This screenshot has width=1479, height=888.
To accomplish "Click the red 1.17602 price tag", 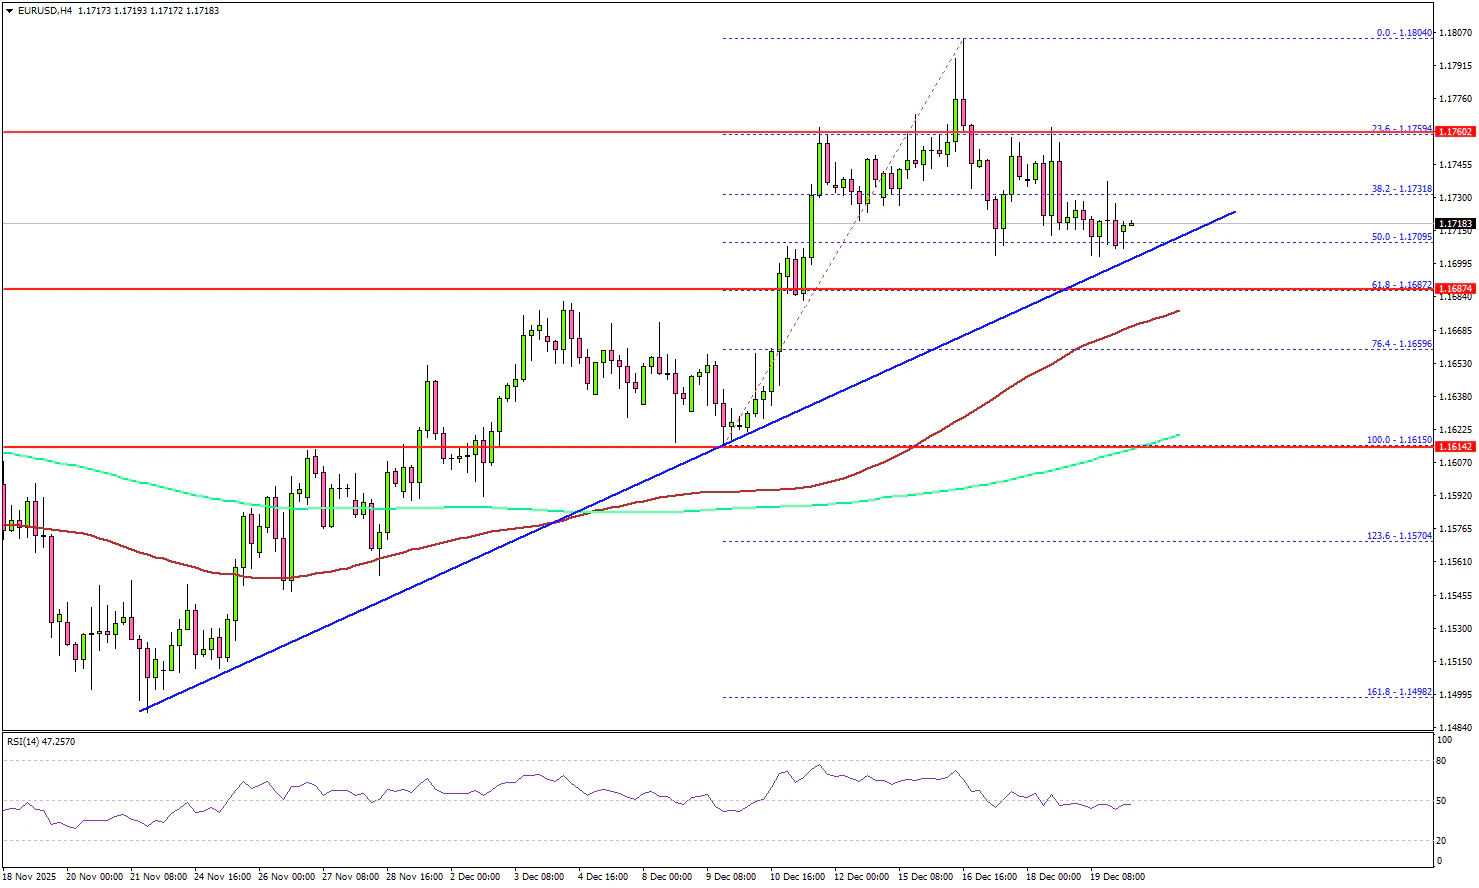I will [1455, 132].
